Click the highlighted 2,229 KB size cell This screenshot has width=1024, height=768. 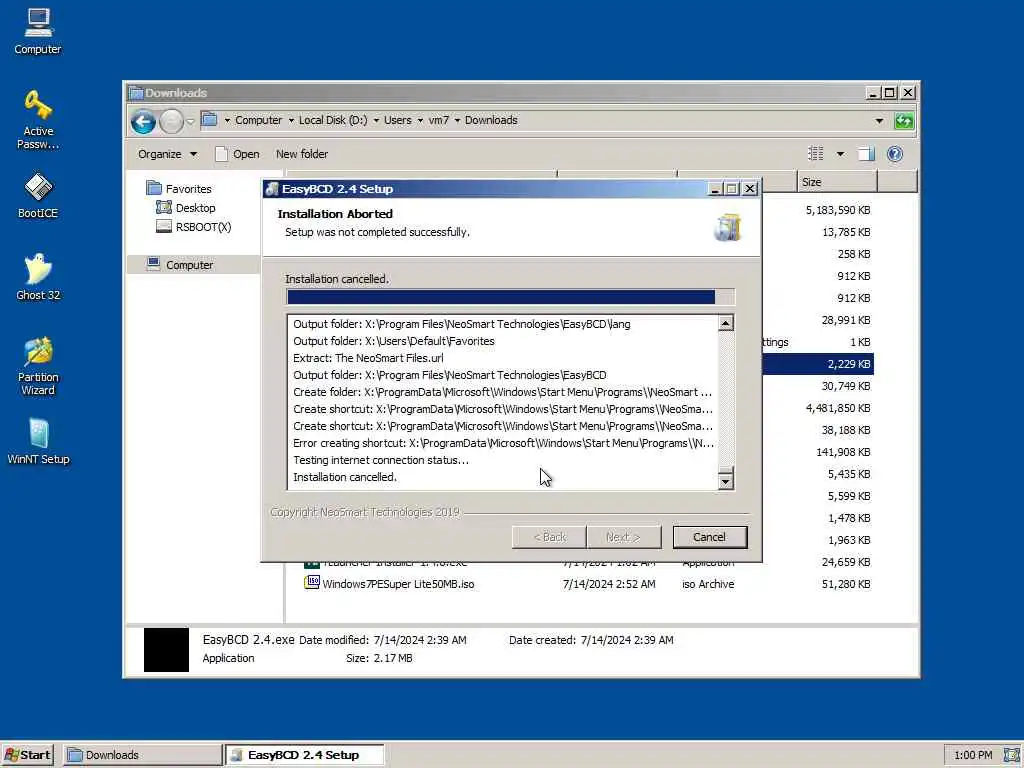[x=848, y=364]
